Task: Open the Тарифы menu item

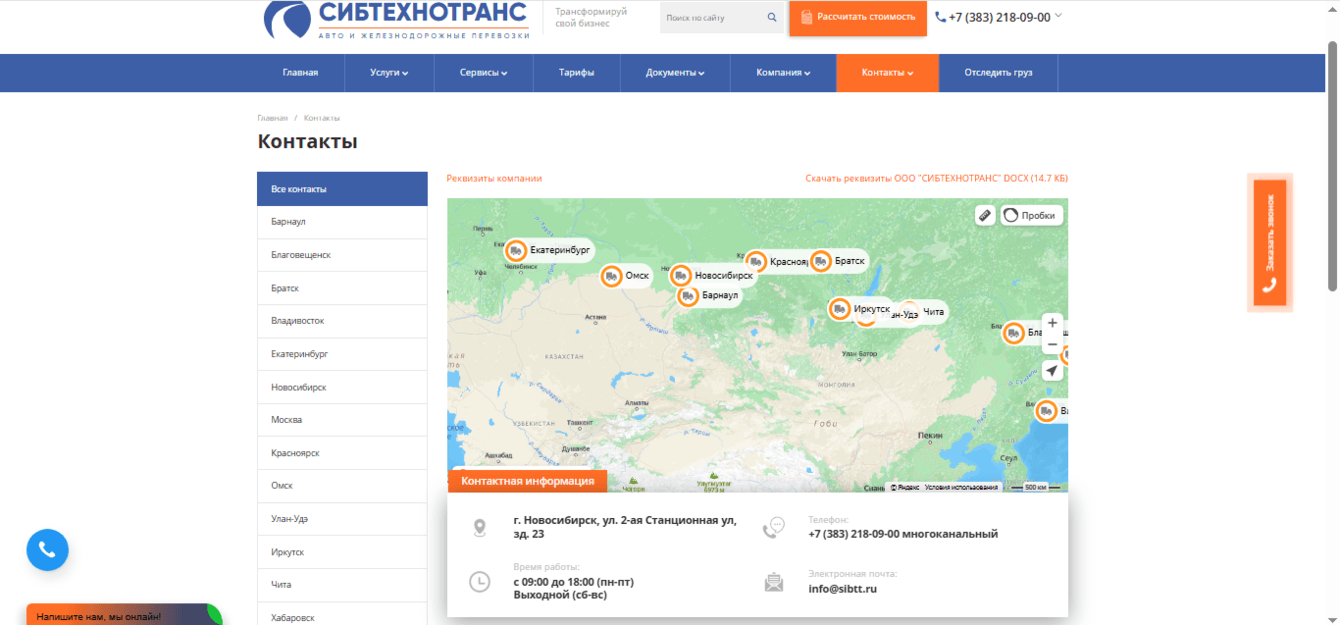Action: click(576, 73)
